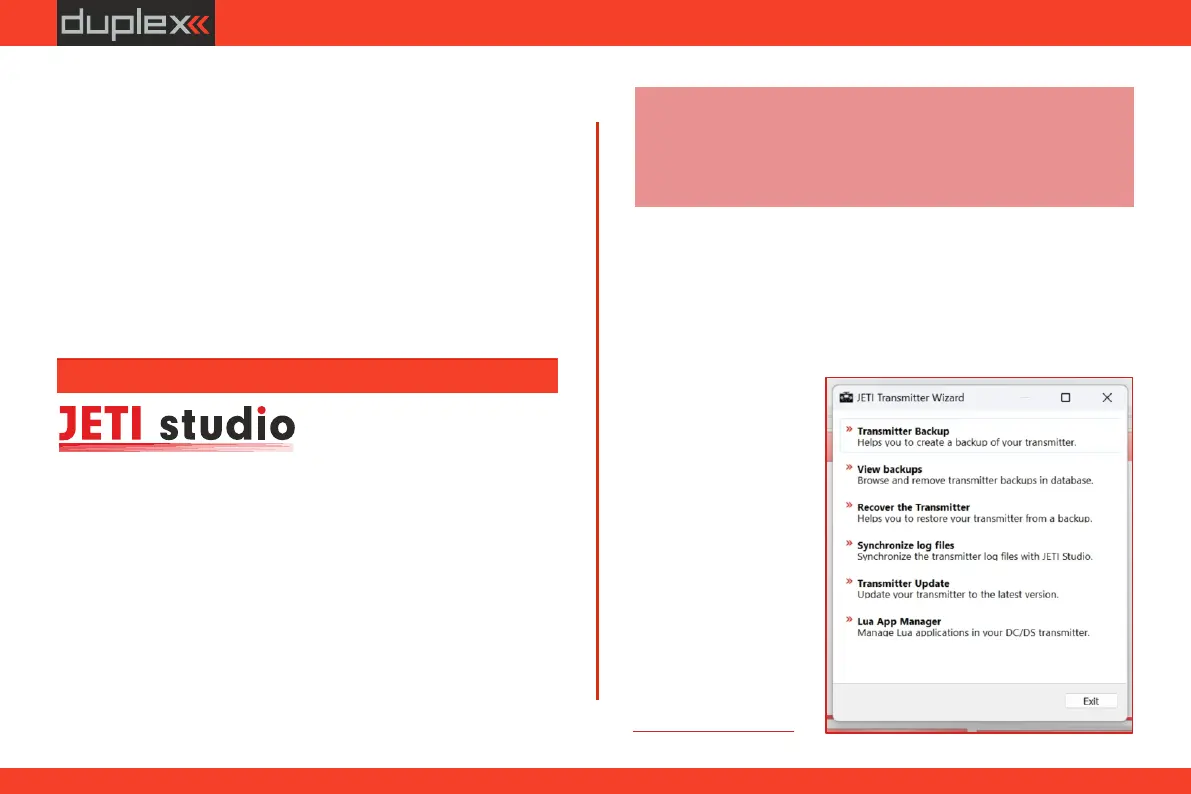
Task: Click the red arrow beside Lua App Manager
Action: click(848, 619)
